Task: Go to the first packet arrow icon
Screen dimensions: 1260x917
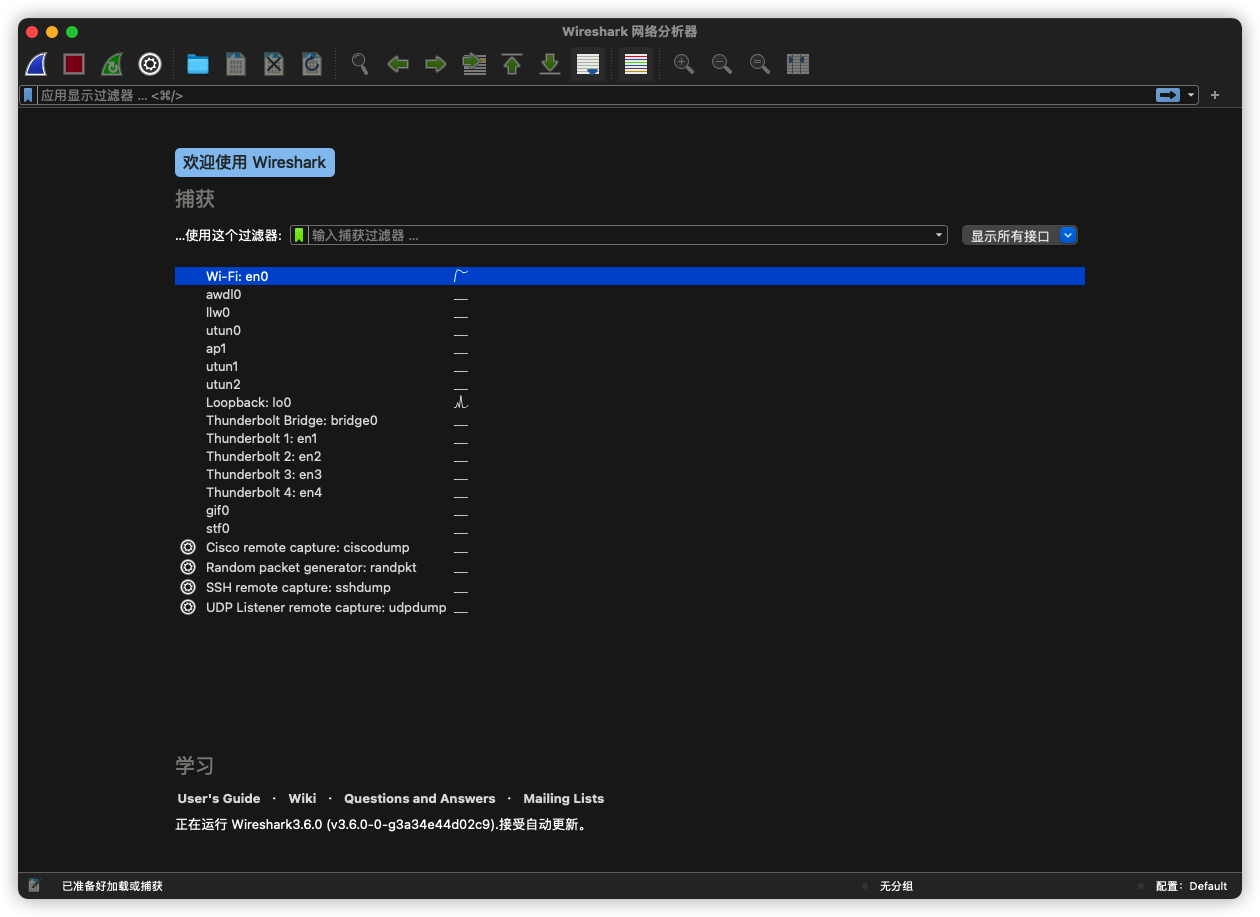Action: coord(512,65)
